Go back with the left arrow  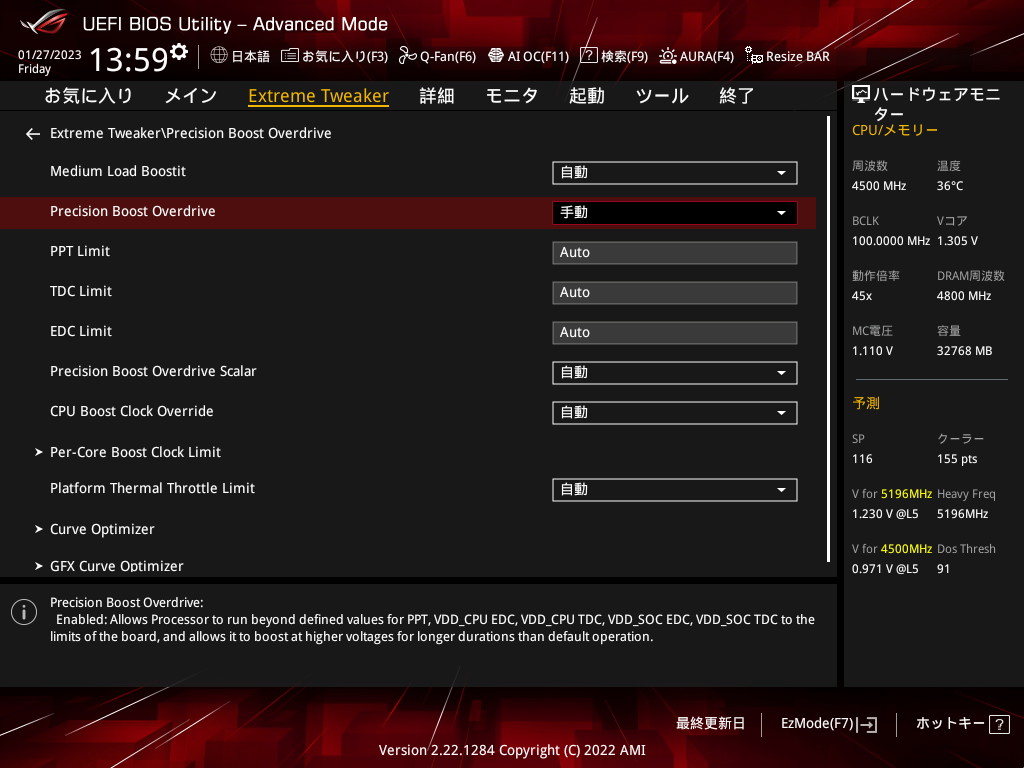(x=33, y=134)
